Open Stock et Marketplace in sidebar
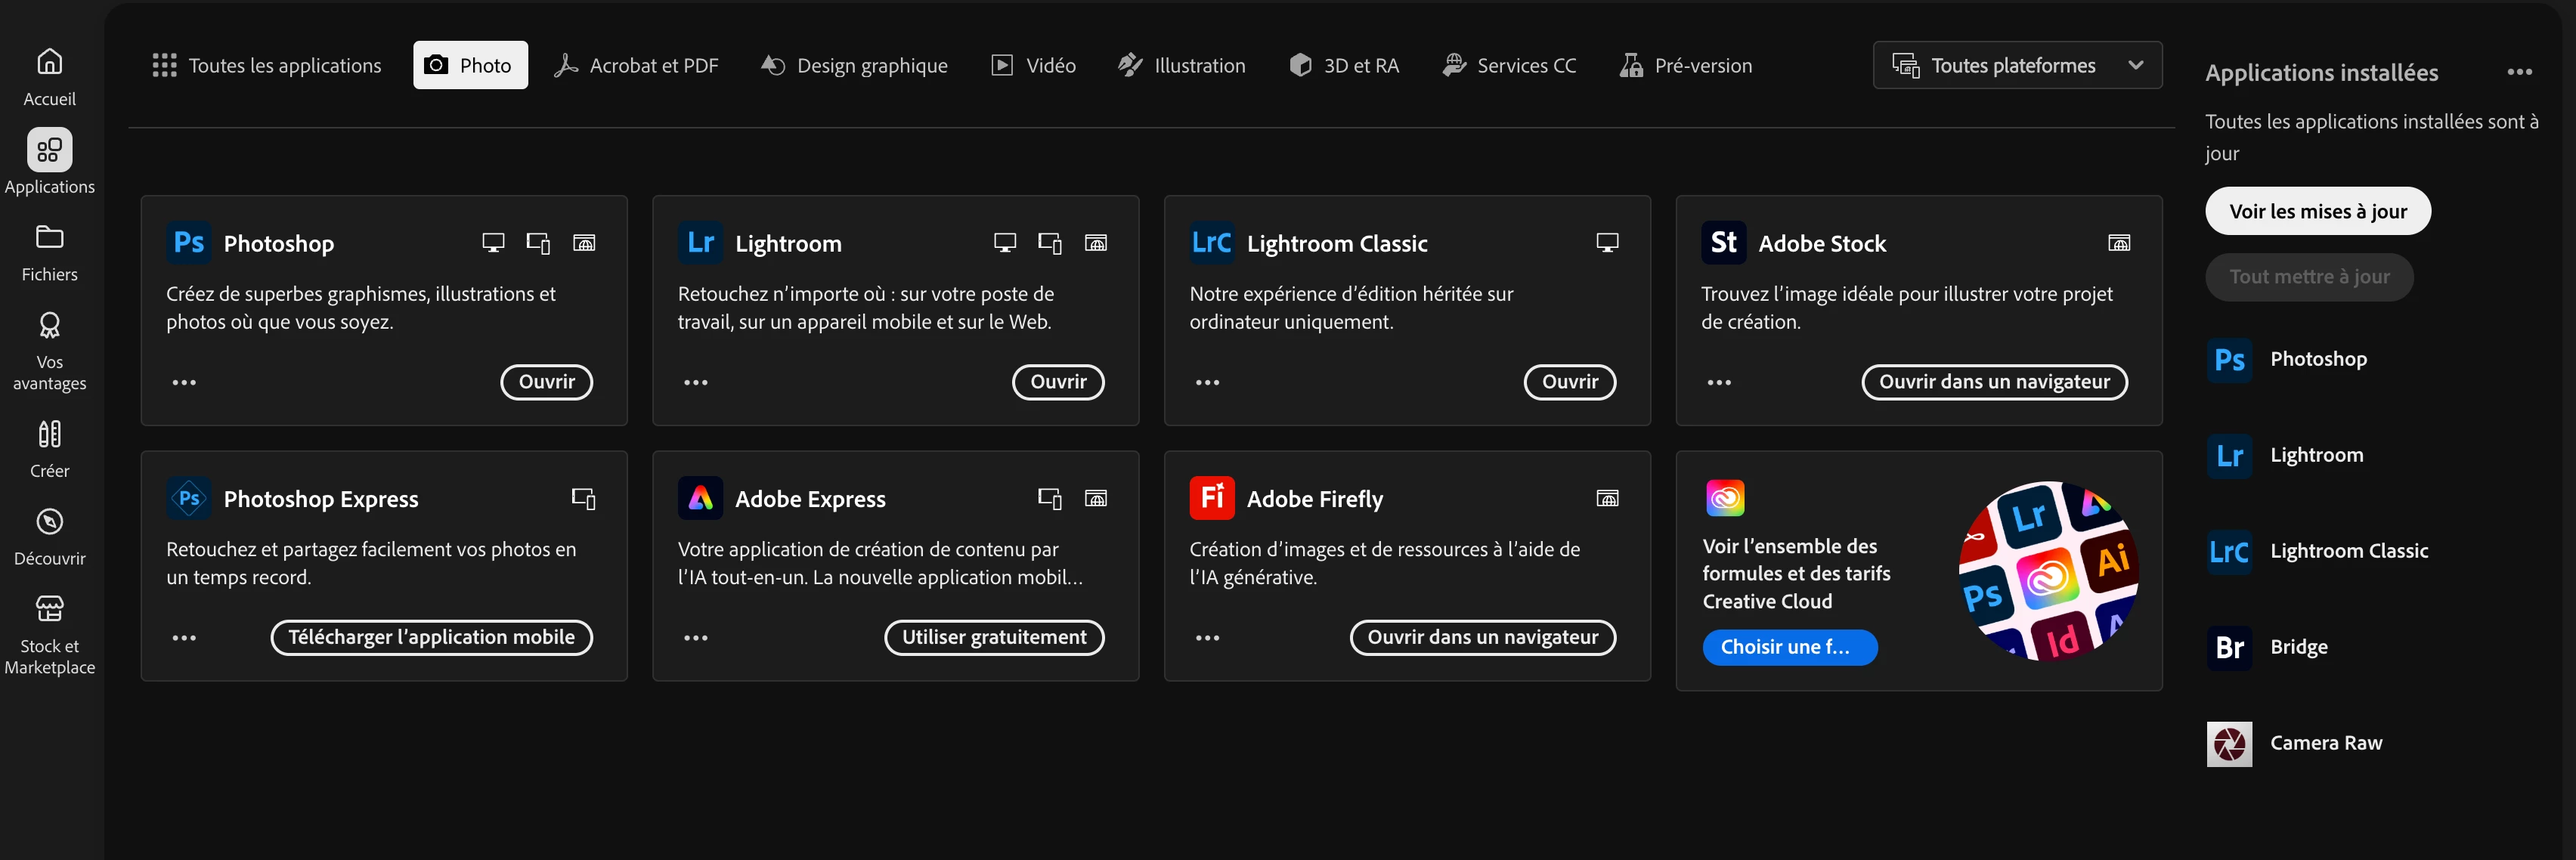The width and height of the screenshot is (2576, 860). click(49, 609)
